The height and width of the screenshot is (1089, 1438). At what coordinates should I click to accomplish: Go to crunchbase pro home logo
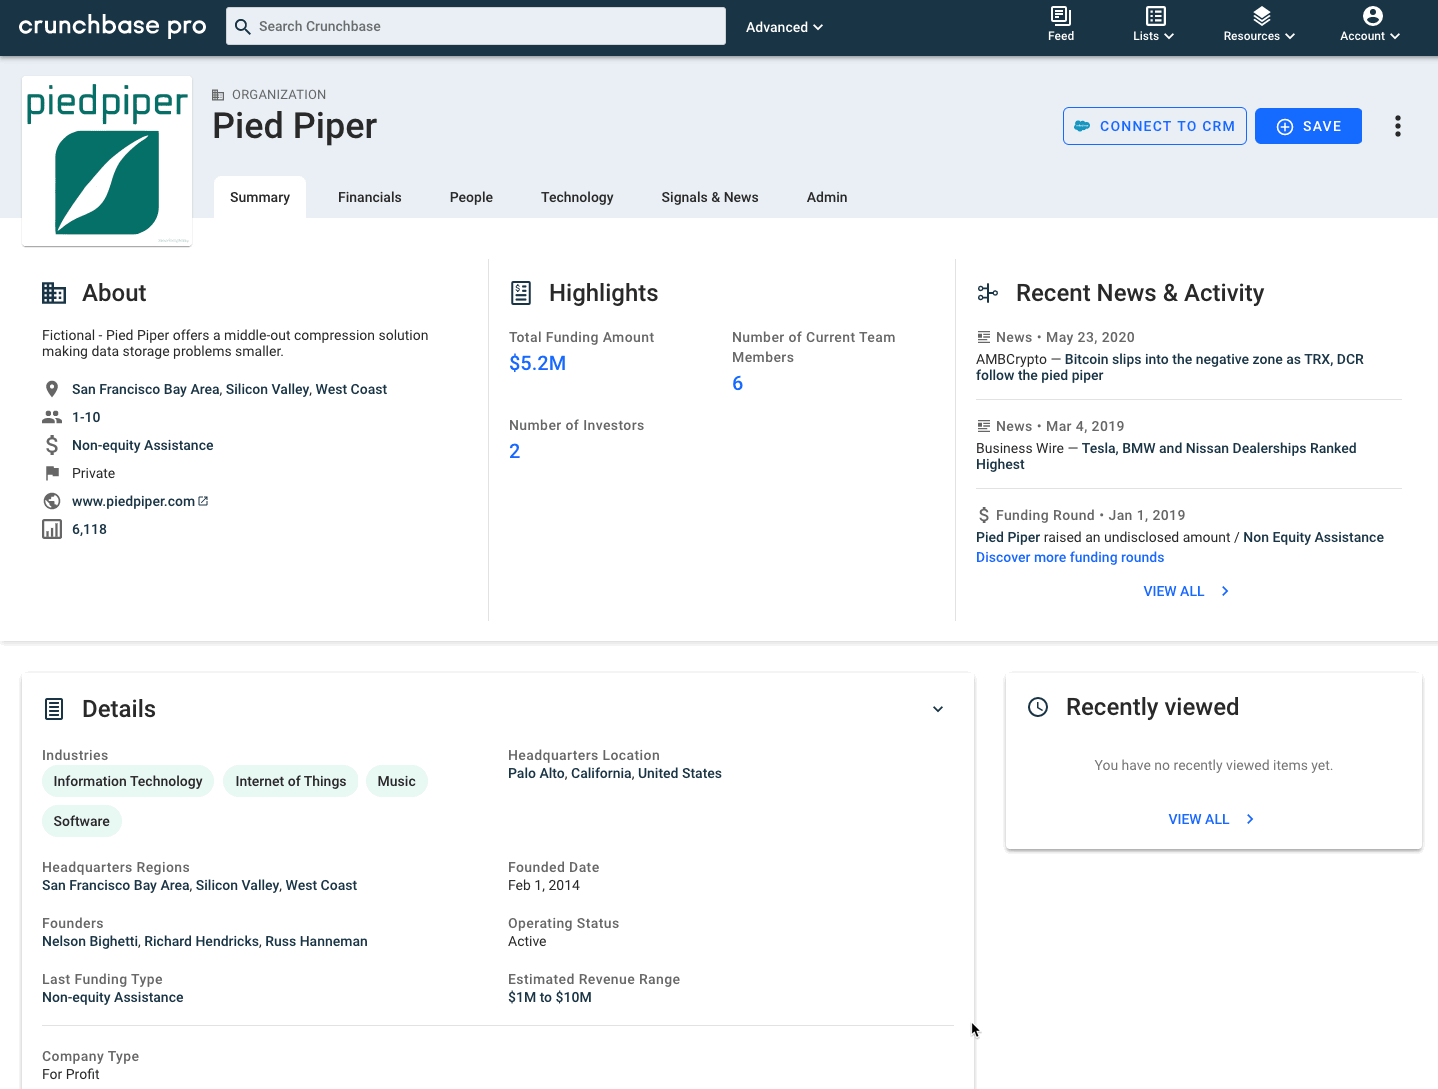(x=113, y=26)
